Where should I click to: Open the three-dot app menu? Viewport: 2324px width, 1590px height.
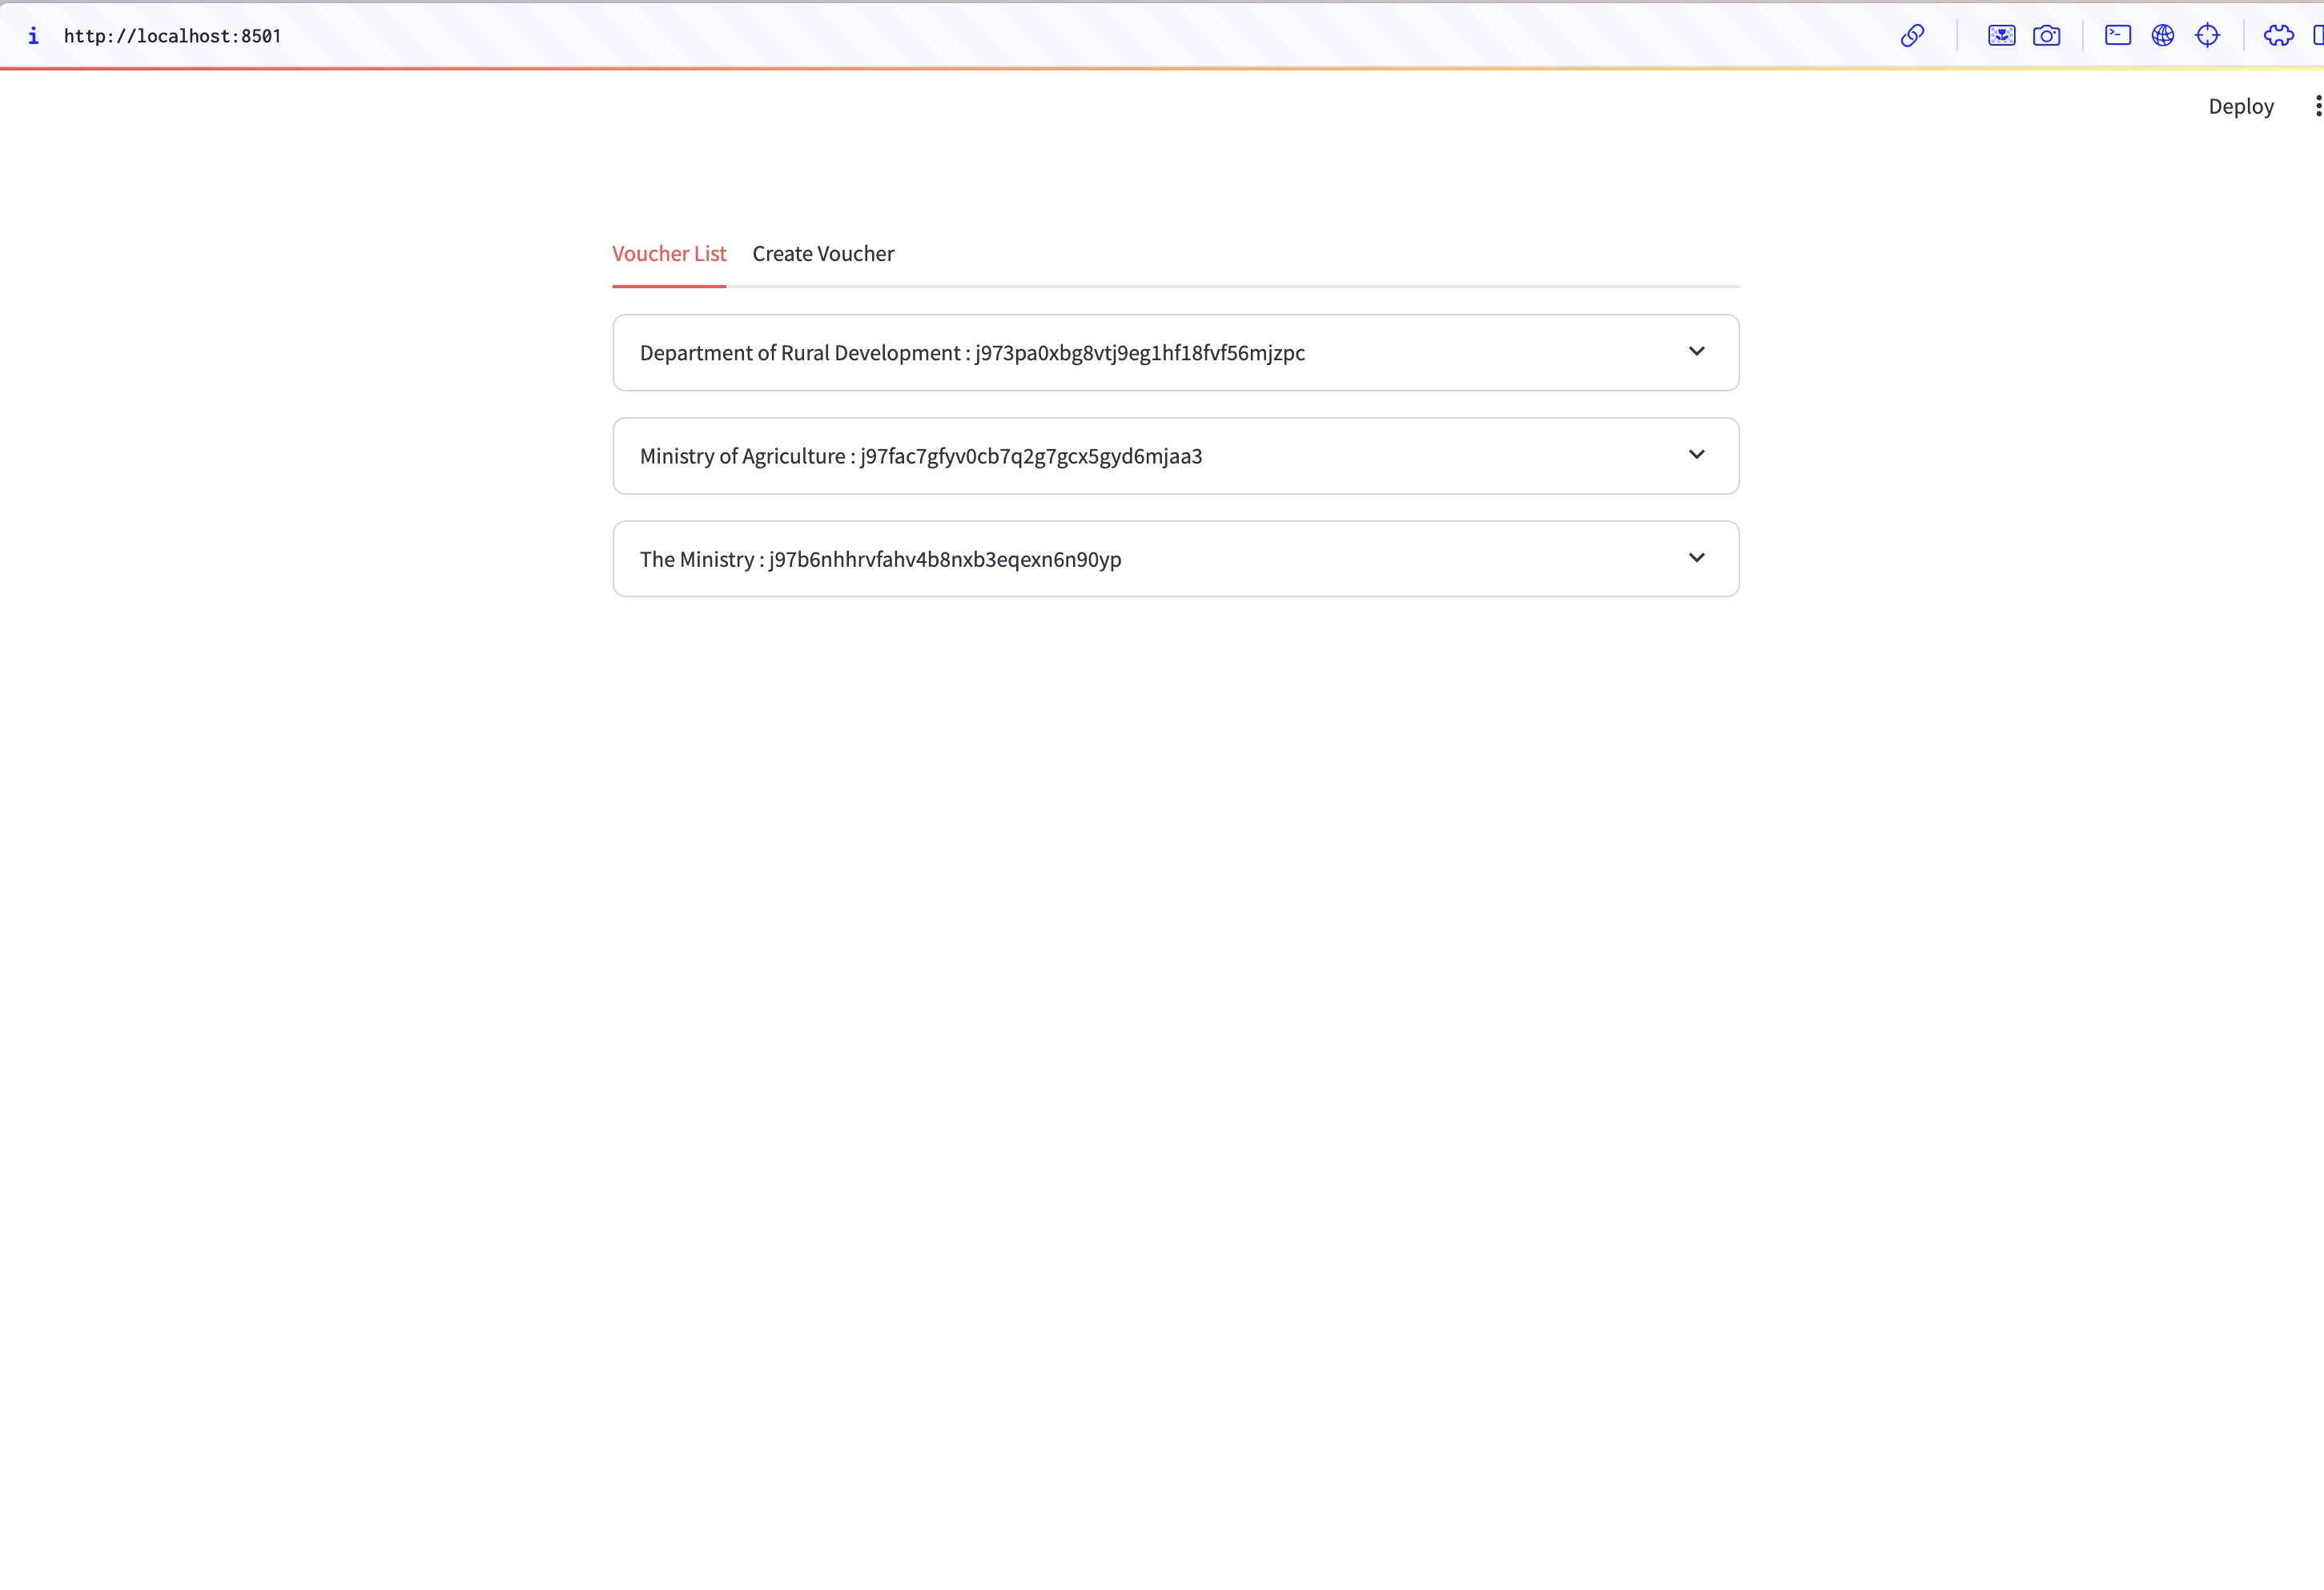pyautogui.click(x=2317, y=106)
